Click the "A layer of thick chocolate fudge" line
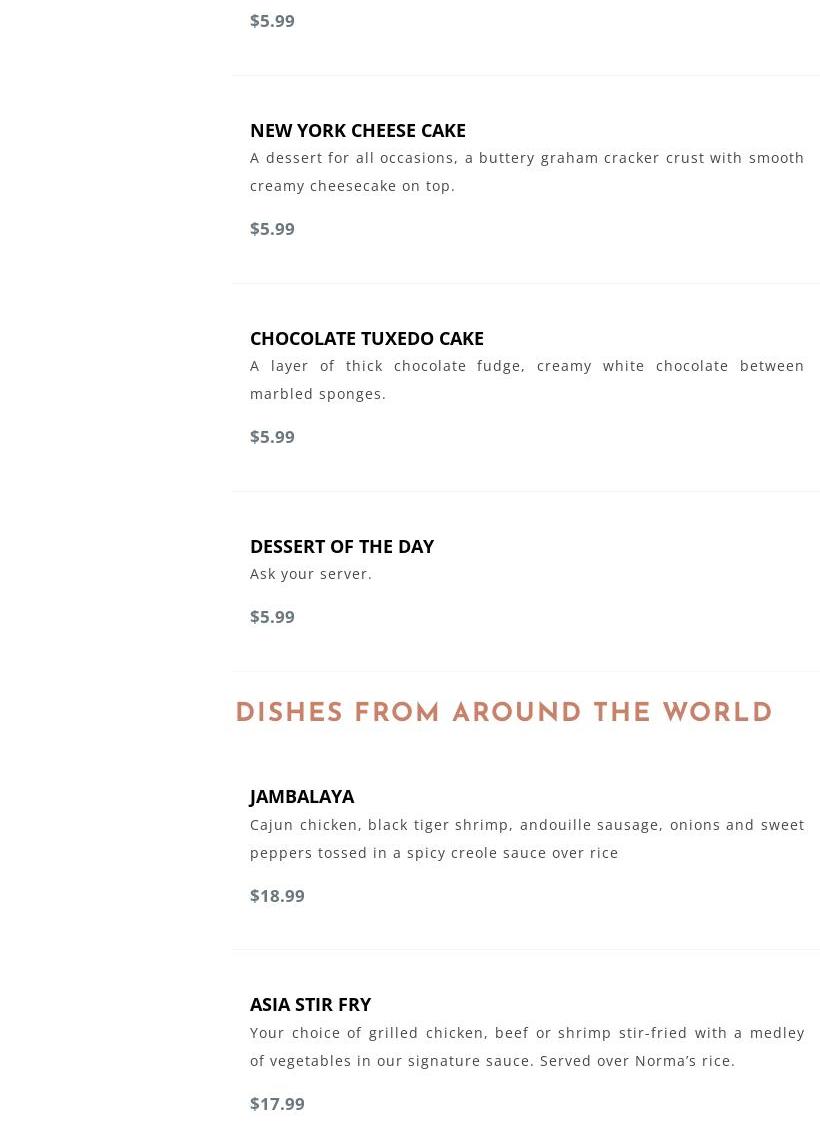Image resolution: width=820 pixels, height=1134 pixels. pos(526,366)
